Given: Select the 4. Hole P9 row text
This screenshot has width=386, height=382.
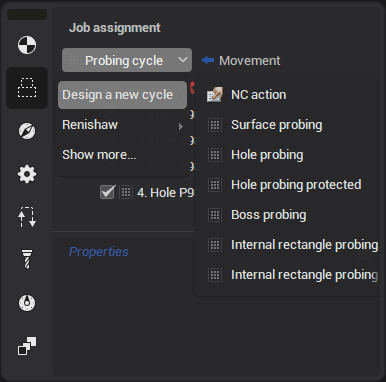Looking at the screenshot, I should [165, 193].
